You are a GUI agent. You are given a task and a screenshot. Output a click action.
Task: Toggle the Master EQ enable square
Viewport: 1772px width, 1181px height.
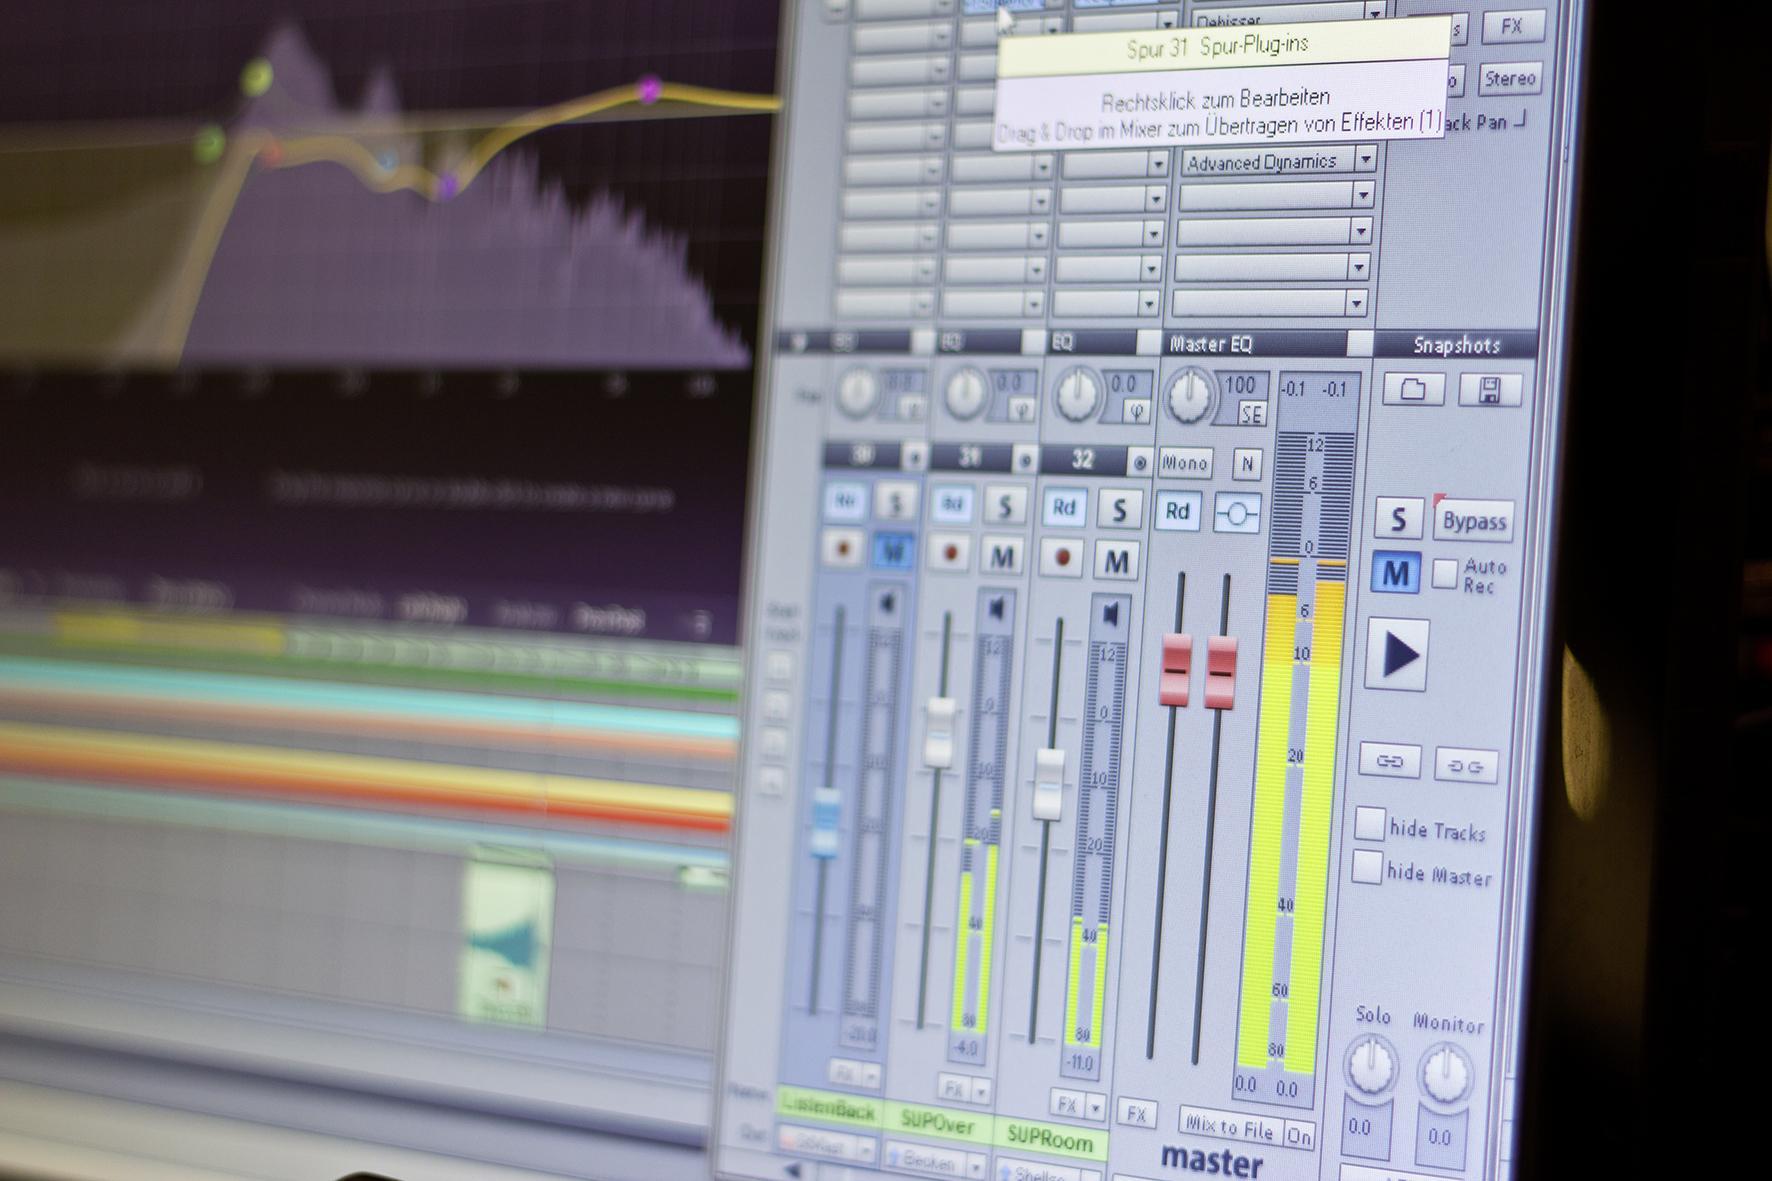1359,343
